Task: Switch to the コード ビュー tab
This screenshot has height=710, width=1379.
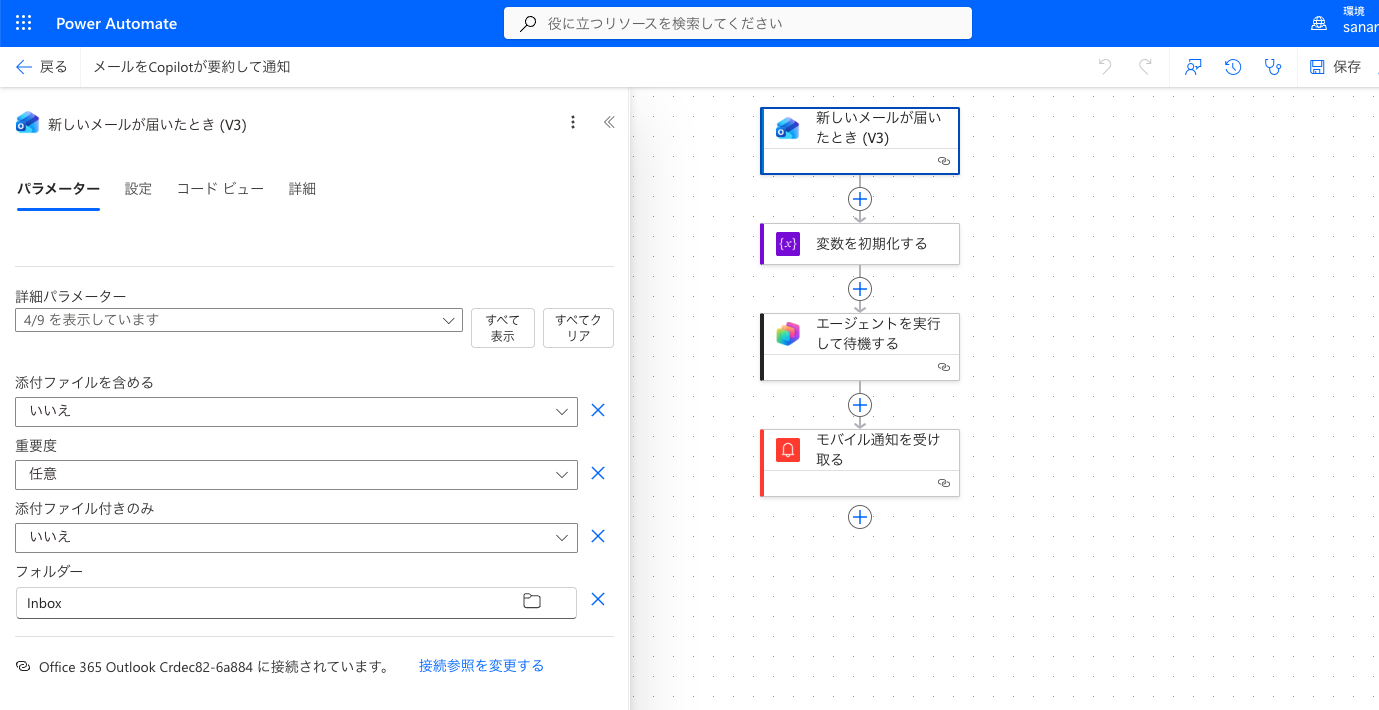Action: (220, 189)
